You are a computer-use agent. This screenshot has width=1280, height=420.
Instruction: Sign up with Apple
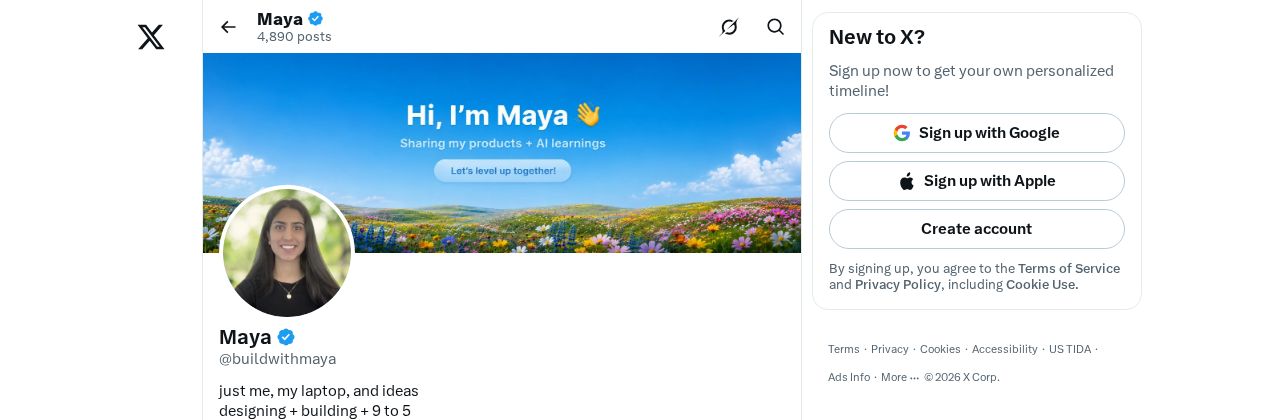[x=977, y=181]
